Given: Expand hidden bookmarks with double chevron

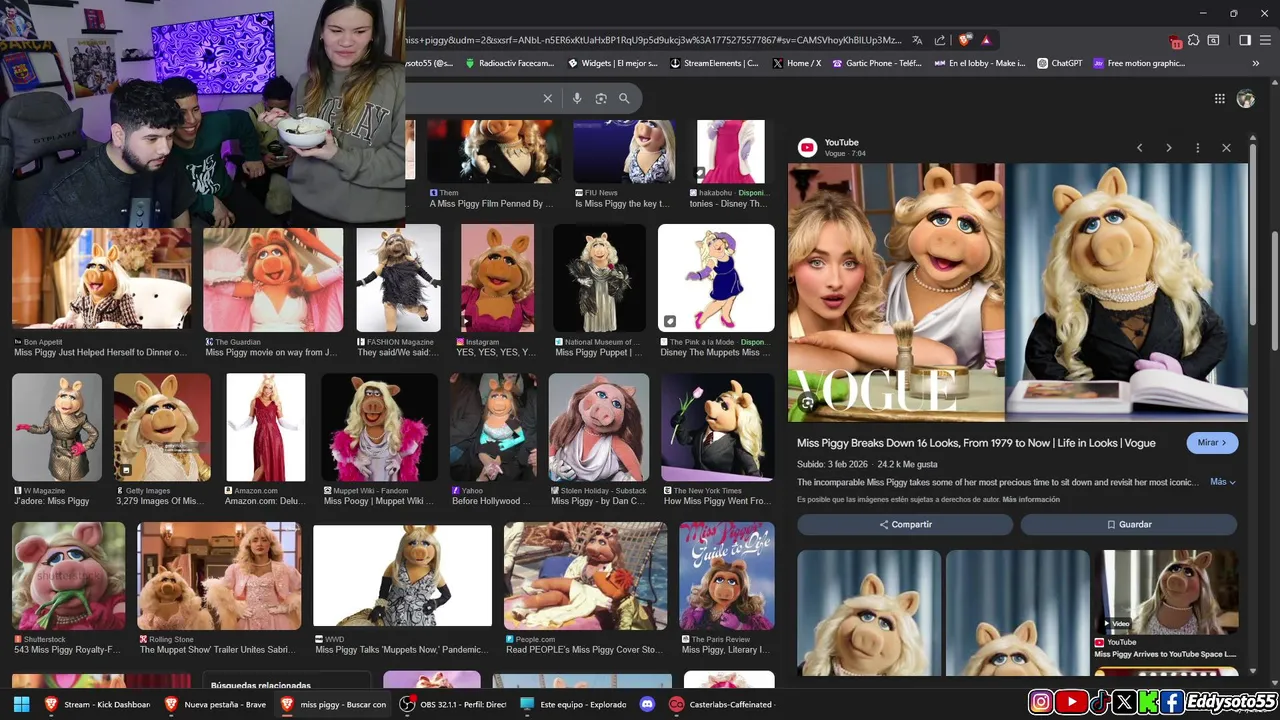Looking at the screenshot, I should point(1256,63).
